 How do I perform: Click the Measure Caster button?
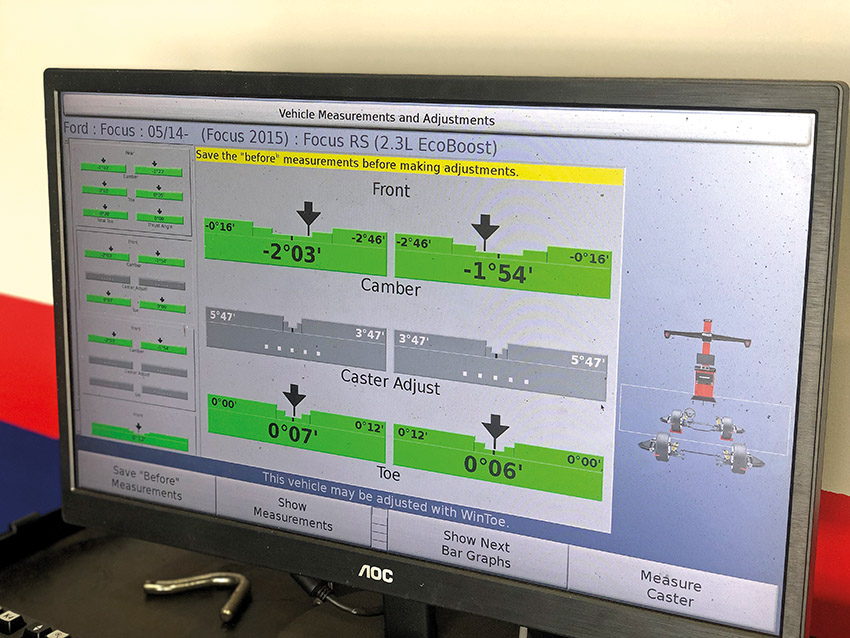click(x=672, y=588)
